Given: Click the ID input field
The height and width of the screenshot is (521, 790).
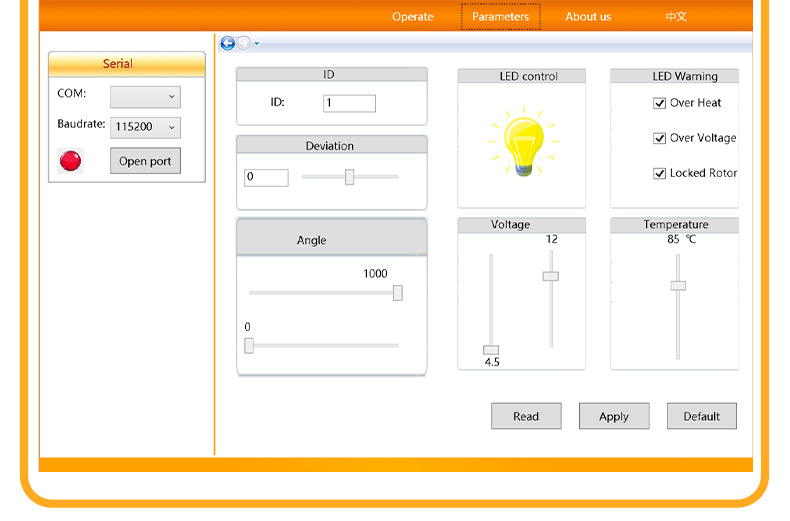Looking at the screenshot, I should tap(349, 103).
